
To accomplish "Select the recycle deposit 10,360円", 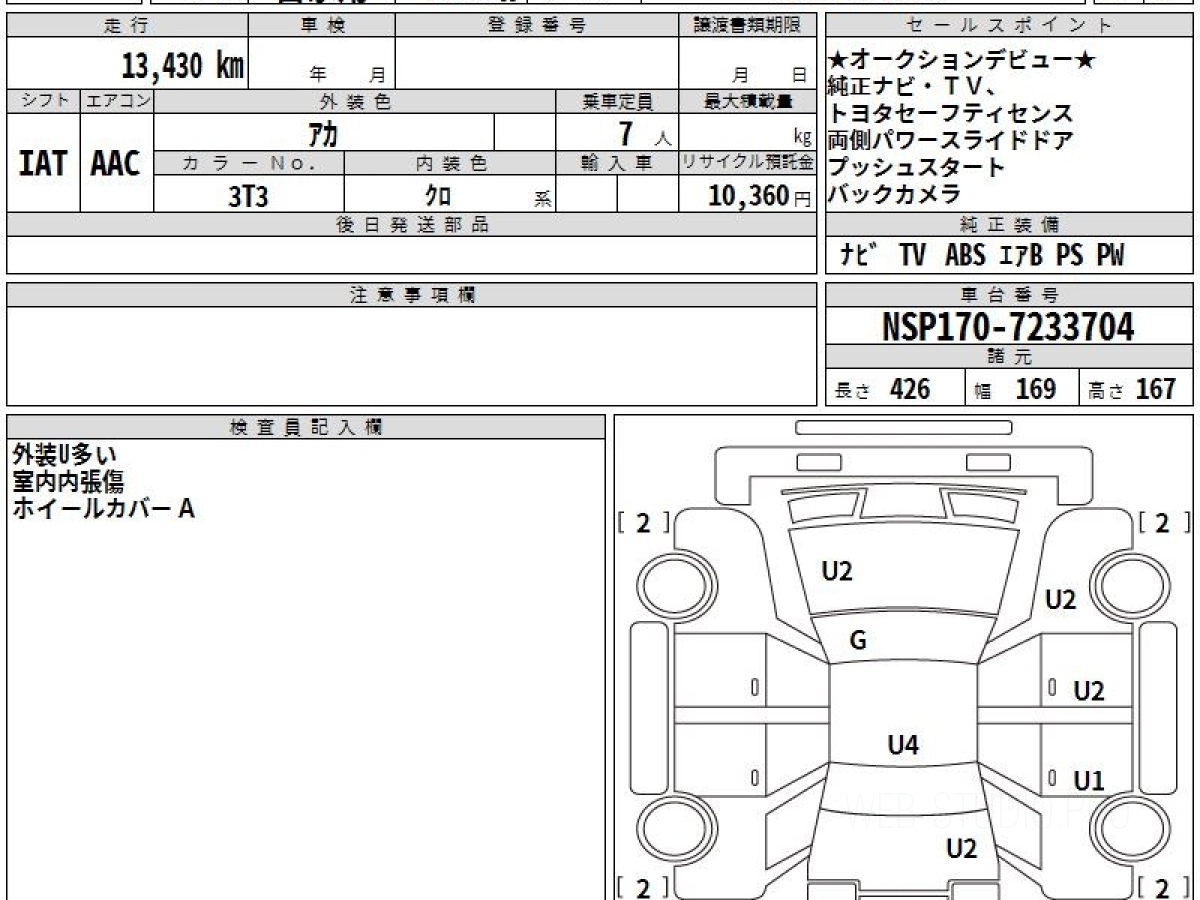I will click(x=760, y=196).
